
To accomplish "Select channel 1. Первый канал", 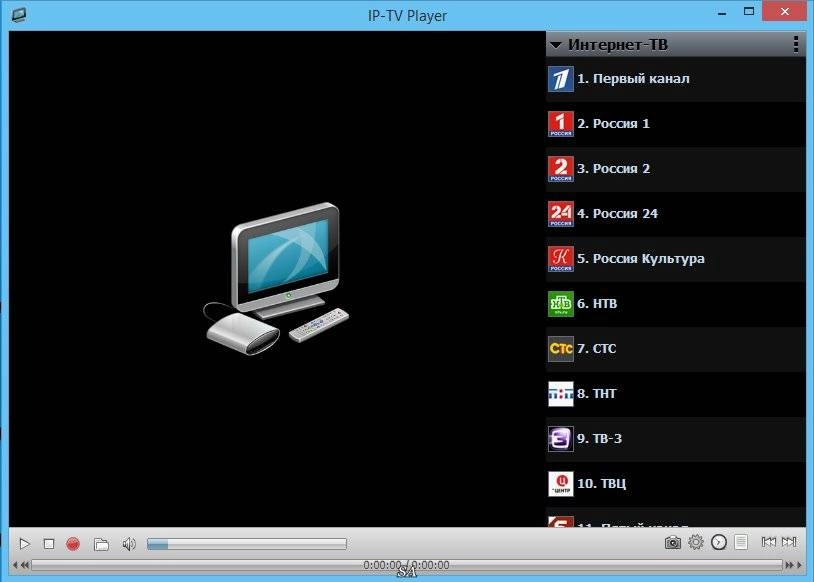I will (675, 79).
